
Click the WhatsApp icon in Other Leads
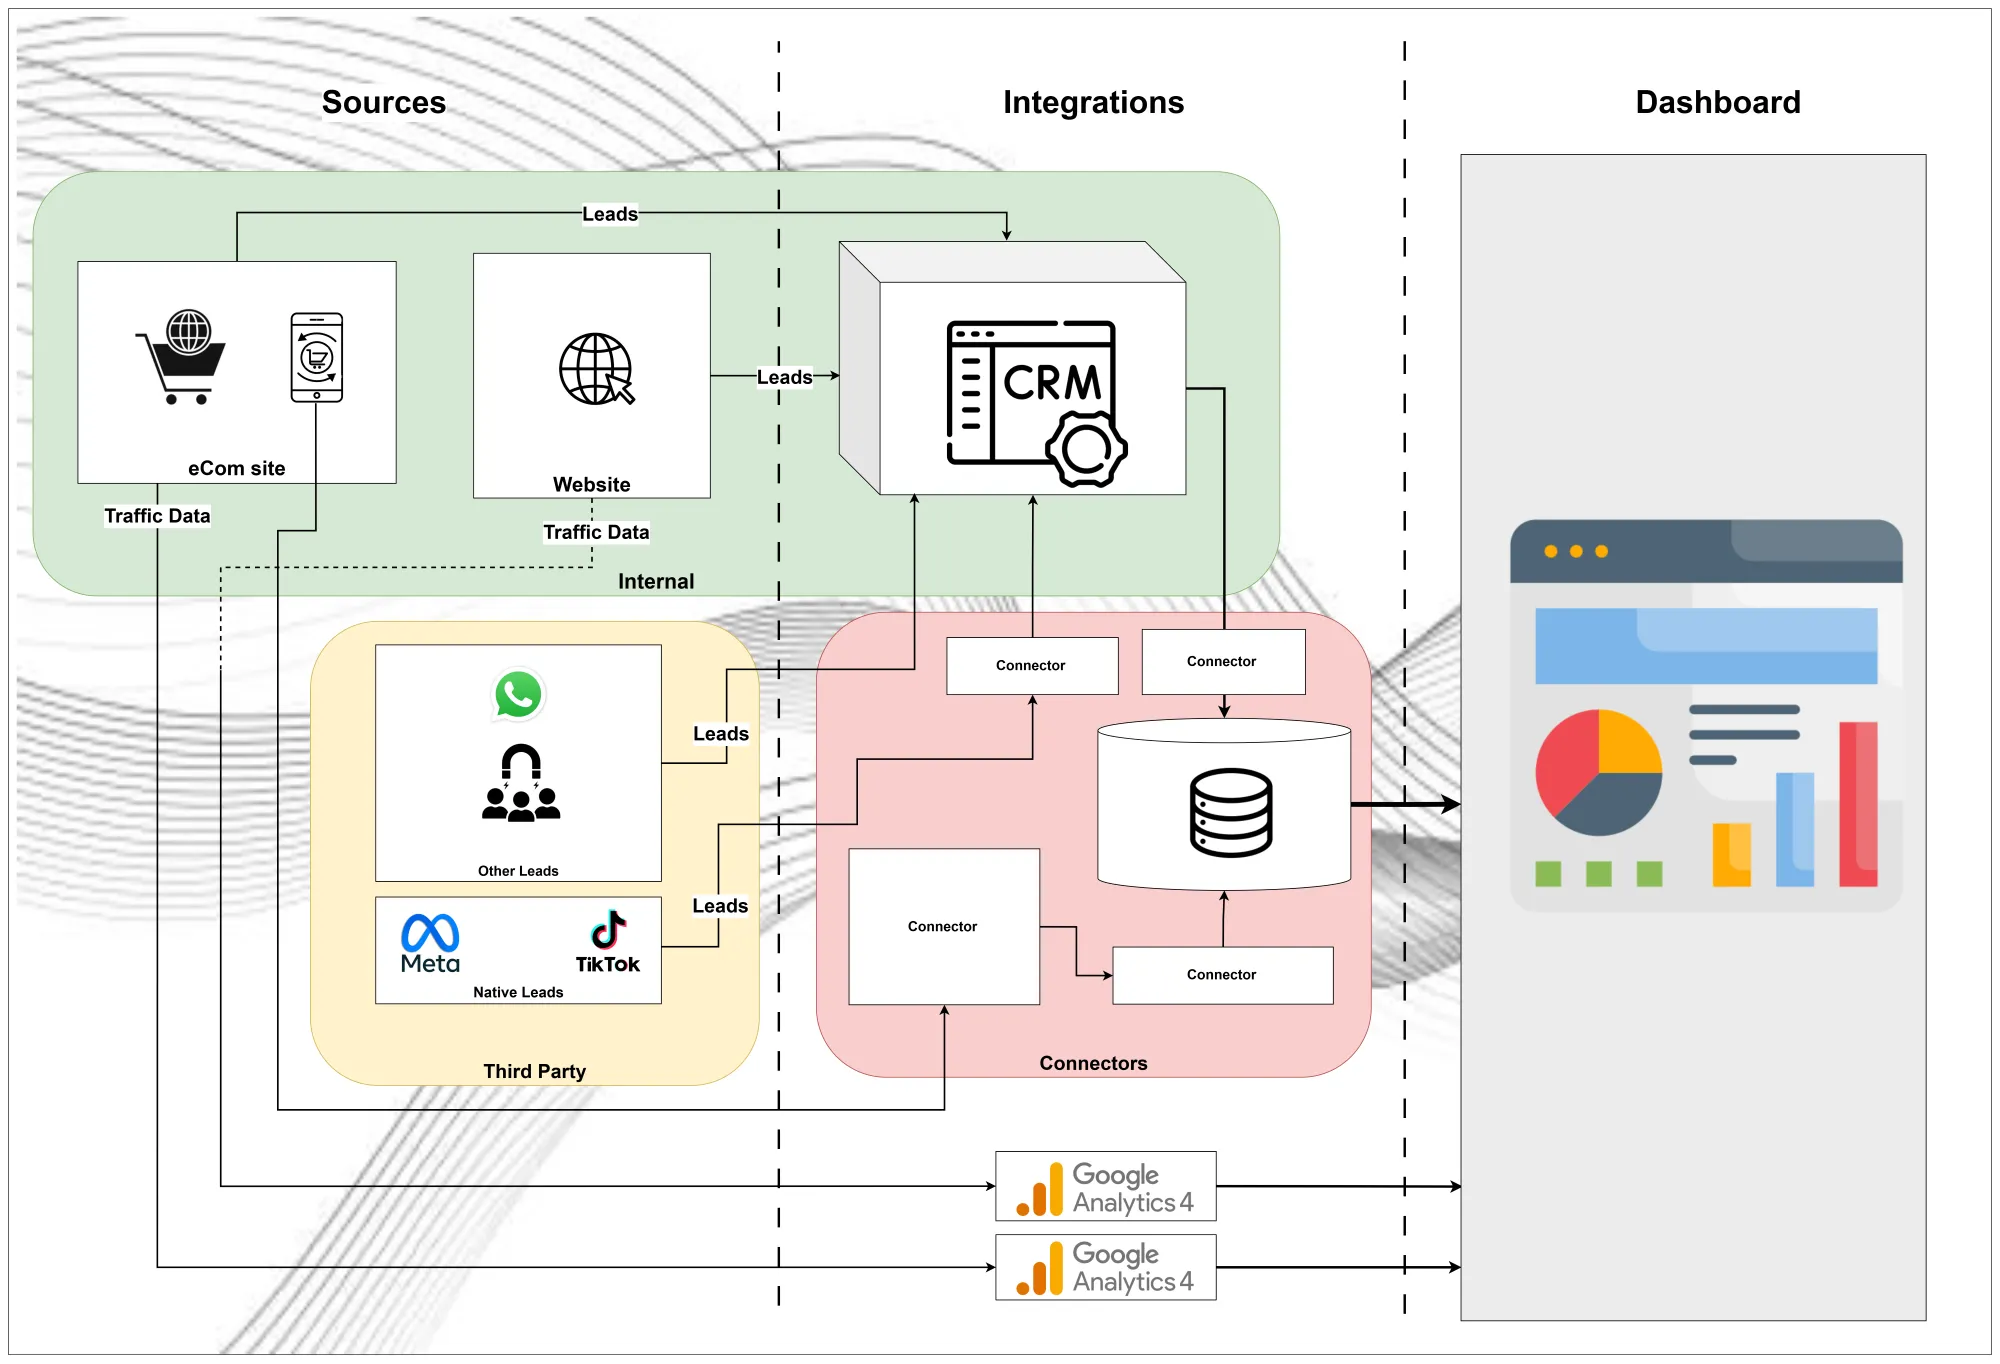[518, 694]
